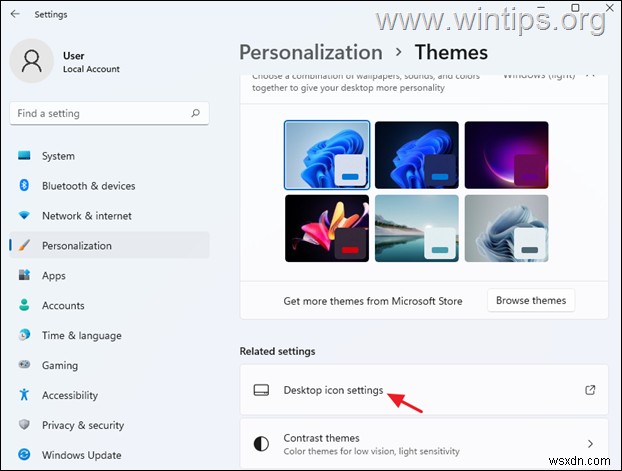Collapse the current theme dropdown chevron
The image size is (622, 471).
[x=590, y=74]
